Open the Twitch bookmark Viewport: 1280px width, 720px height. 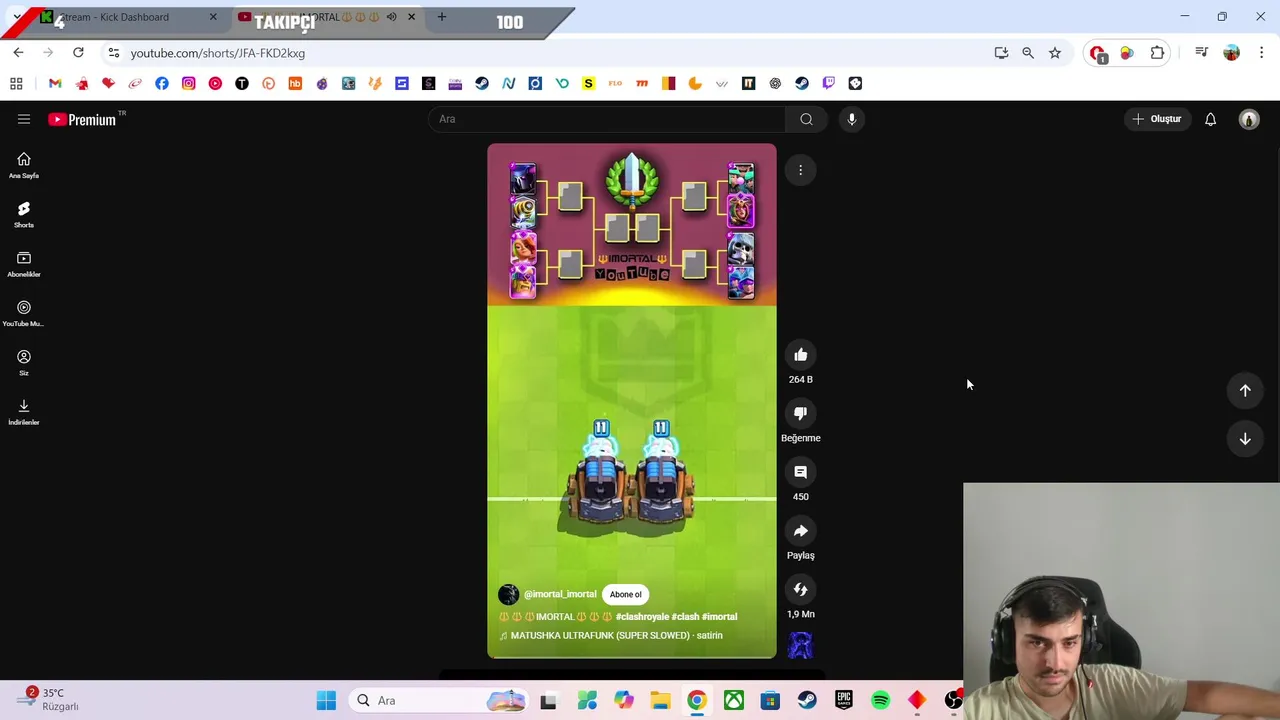[x=828, y=84]
